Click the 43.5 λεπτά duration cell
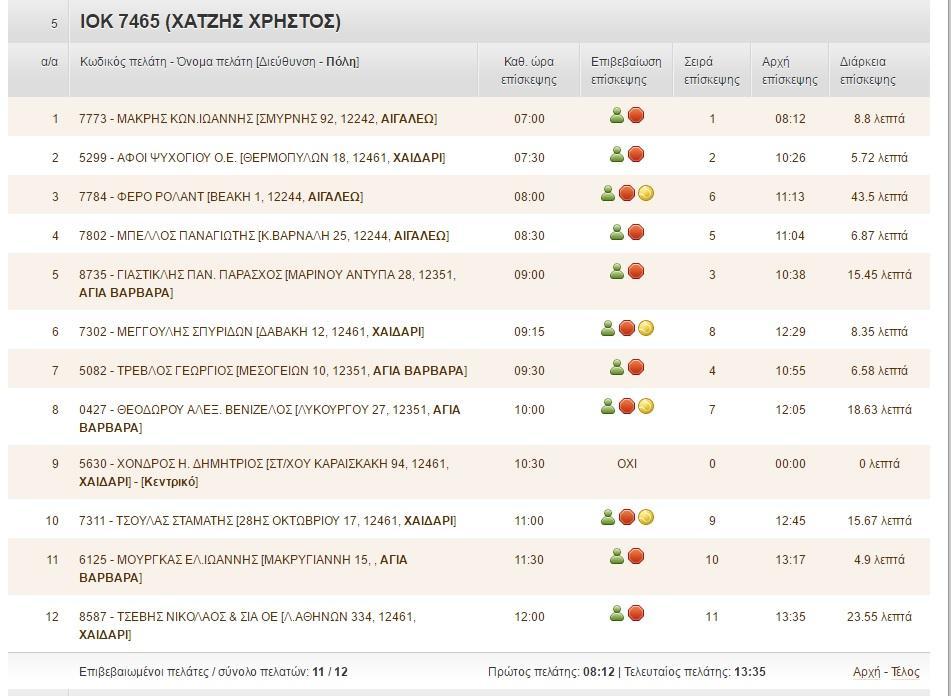The width and height of the screenshot is (951, 696). 879,196
